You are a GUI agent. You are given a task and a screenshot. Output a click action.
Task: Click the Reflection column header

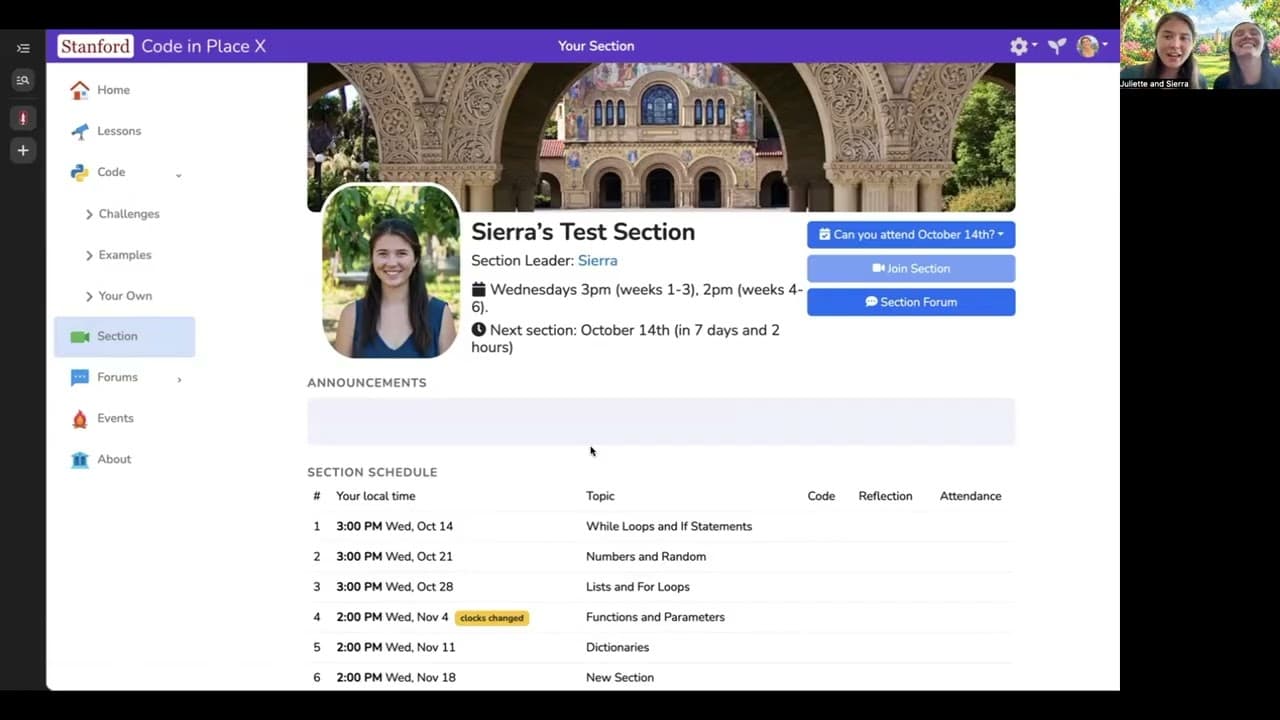tap(885, 496)
